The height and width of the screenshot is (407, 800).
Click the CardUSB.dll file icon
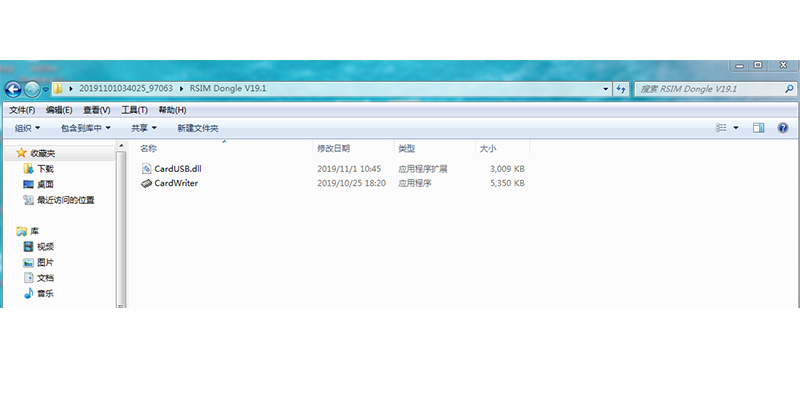click(x=146, y=169)
